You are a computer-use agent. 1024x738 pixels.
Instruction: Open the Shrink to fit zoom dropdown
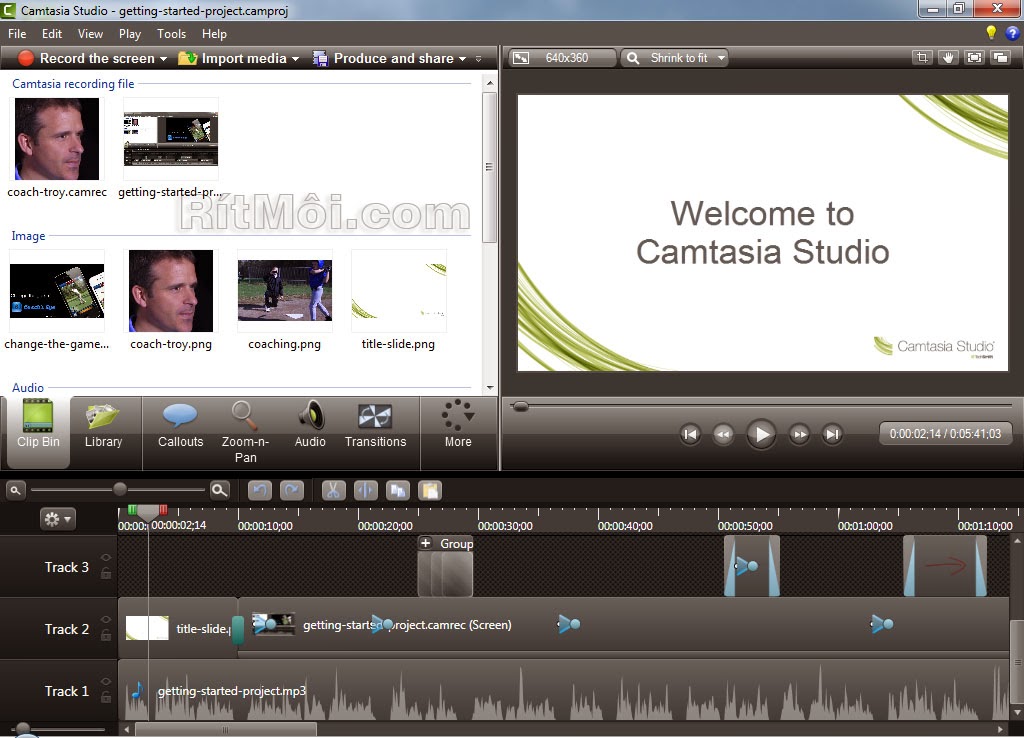pos(674,58)
